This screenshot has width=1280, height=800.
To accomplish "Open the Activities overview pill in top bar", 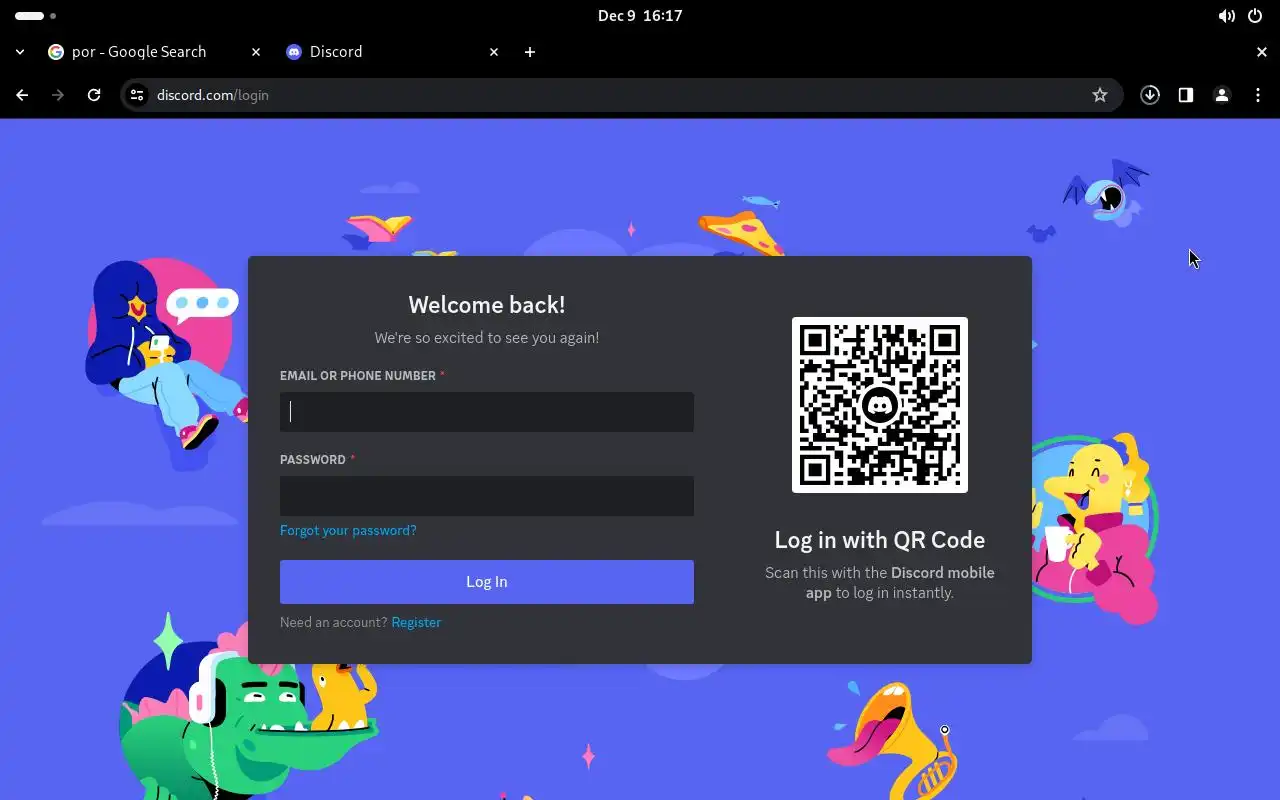I will pyautogui.click(x=36, y=16).
